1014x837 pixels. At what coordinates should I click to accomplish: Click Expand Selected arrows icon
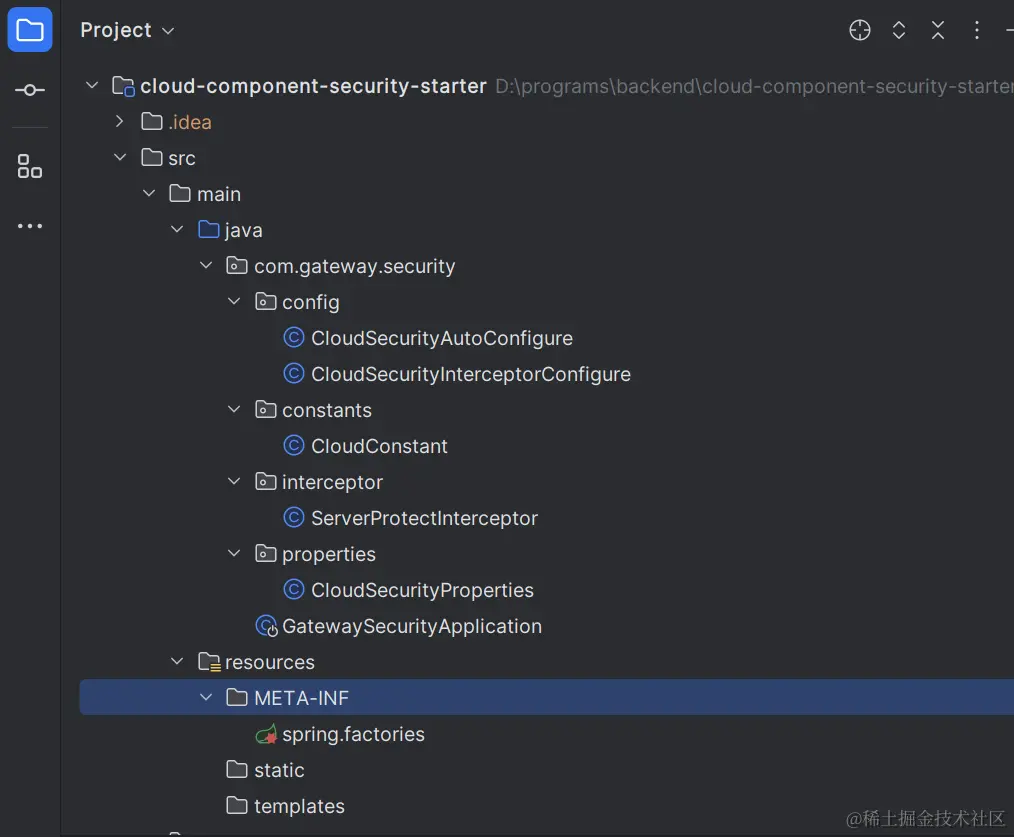(x=899, y=30)
